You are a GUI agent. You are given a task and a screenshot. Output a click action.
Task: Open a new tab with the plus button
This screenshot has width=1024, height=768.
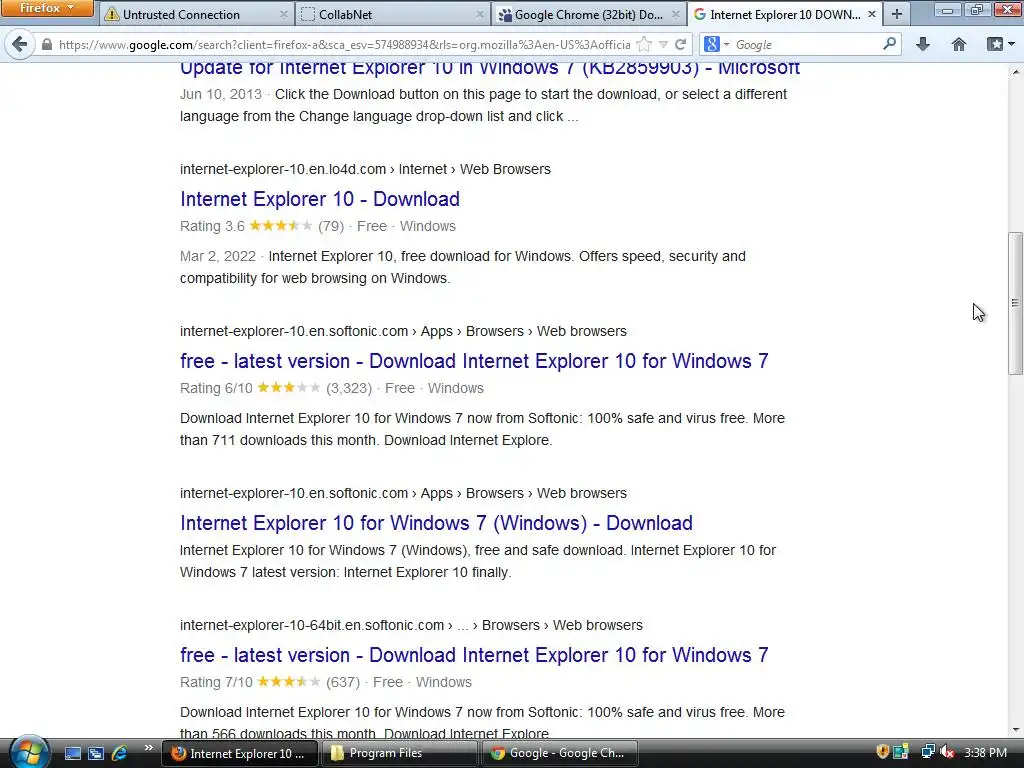click(897, 14)
